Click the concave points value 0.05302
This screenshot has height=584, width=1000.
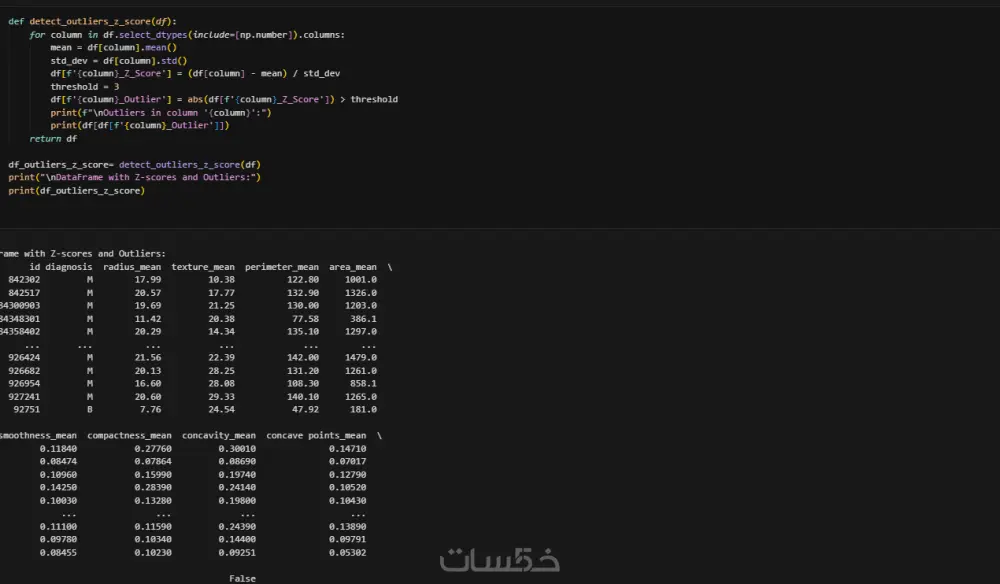(348, 553)
